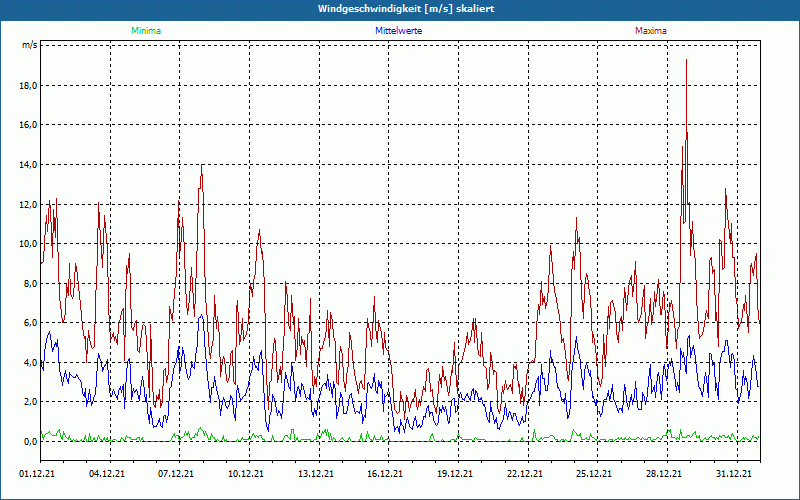Click the 18,0 y-axis label
The image size is (800, 500).
(x=28, y=85)
